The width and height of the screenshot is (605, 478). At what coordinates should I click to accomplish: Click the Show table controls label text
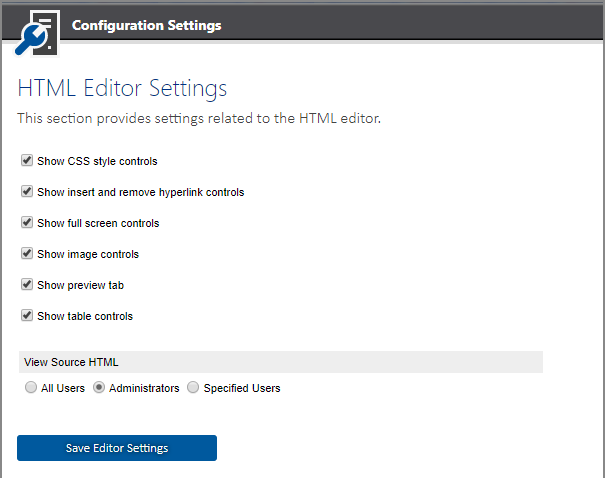point(85,316)
